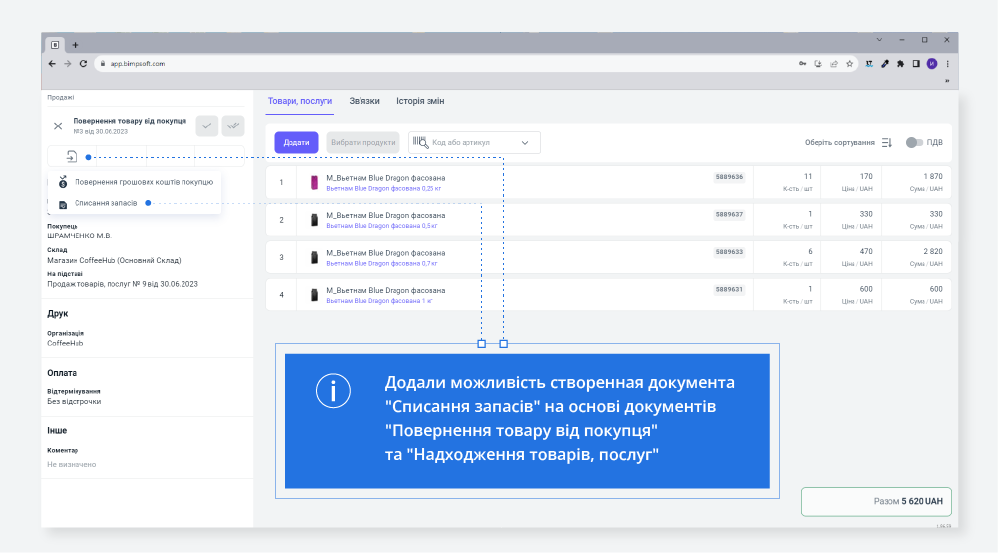Open the Історія змін tab
1000x554 pixels.
tap(420, 101)
